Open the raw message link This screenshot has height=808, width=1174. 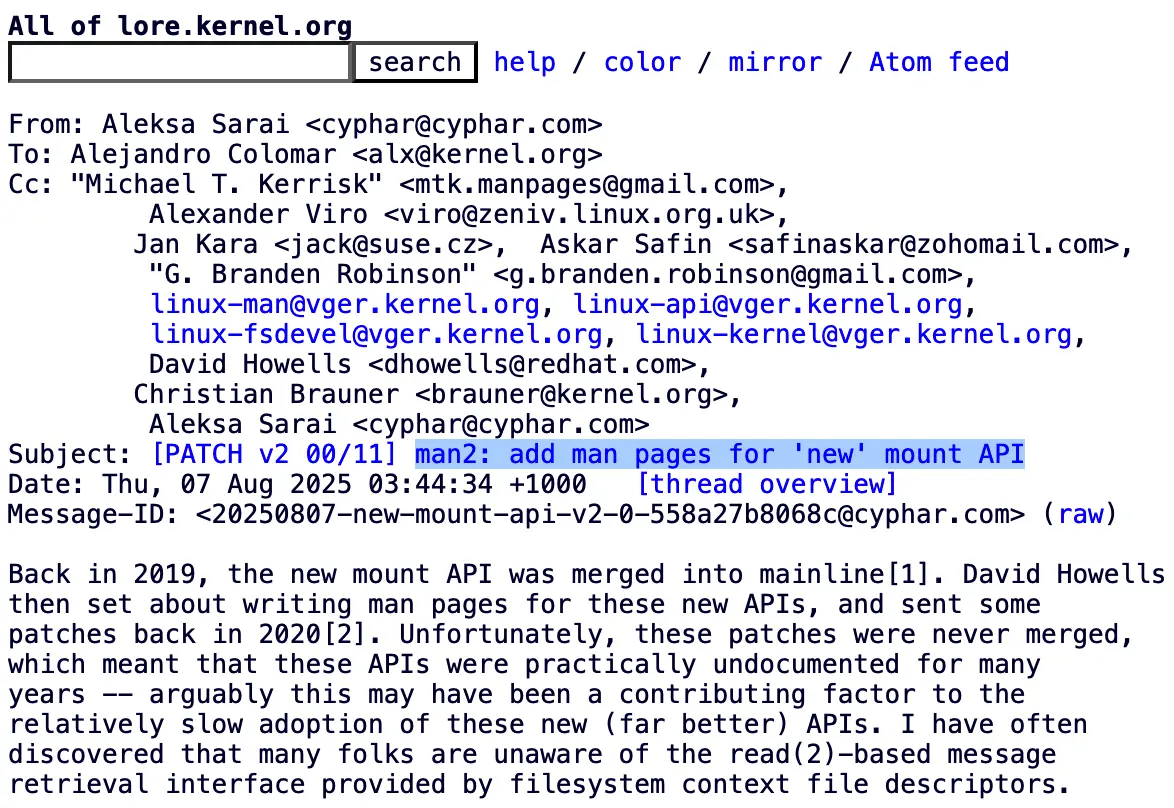(x=1080, y=514)
